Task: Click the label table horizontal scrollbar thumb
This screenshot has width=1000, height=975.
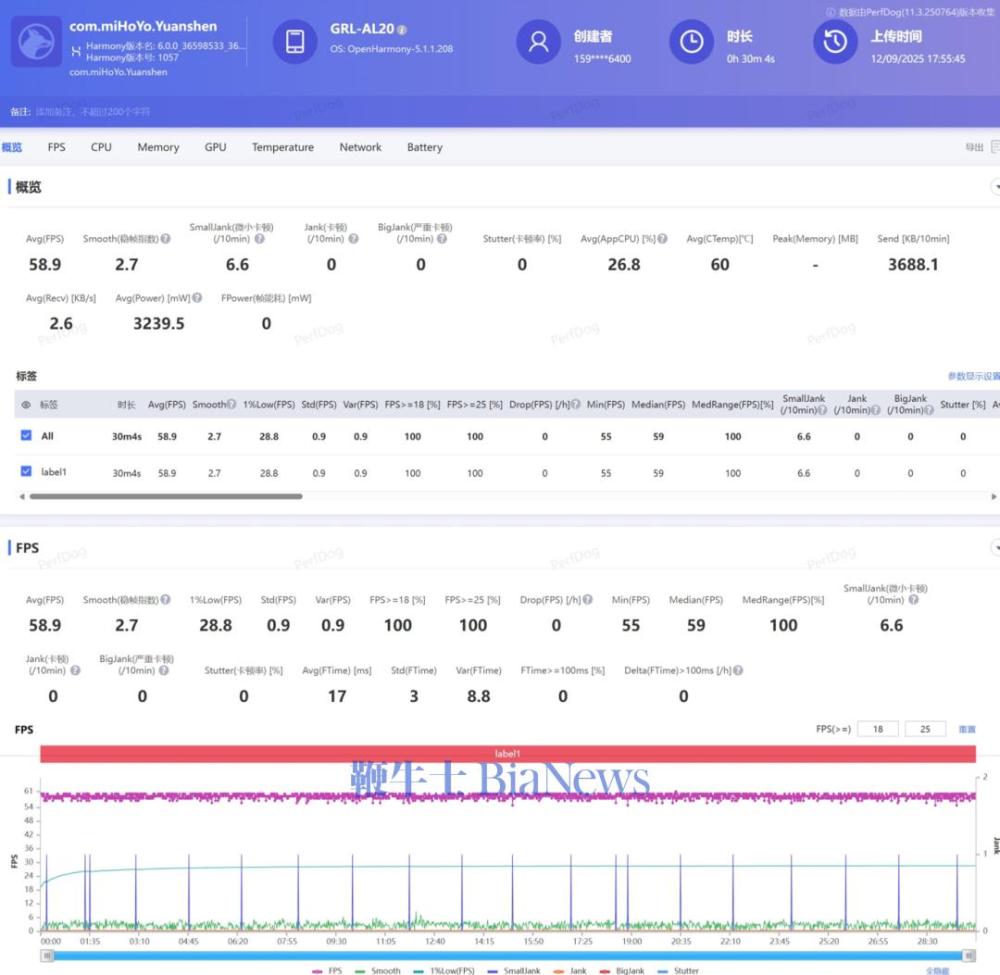Action: point(166,496)
